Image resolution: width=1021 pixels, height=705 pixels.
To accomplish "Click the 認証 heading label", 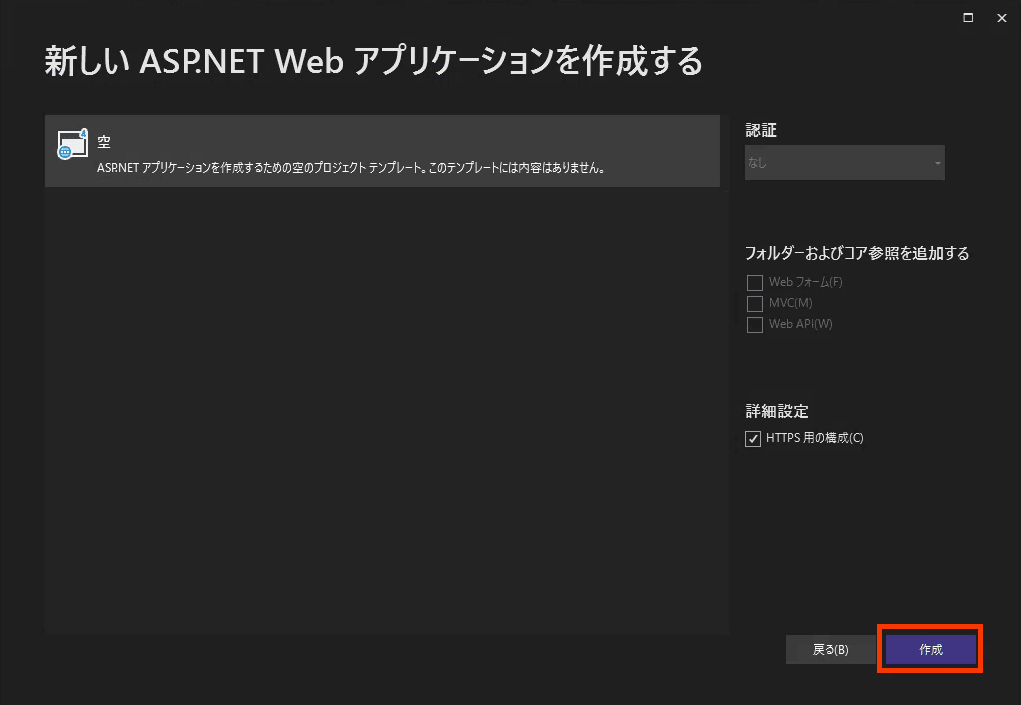I will 761,130.
